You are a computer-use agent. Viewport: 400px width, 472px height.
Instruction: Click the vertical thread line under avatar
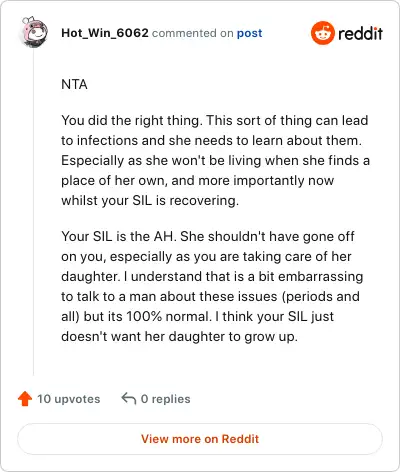(x=33, y=213)
